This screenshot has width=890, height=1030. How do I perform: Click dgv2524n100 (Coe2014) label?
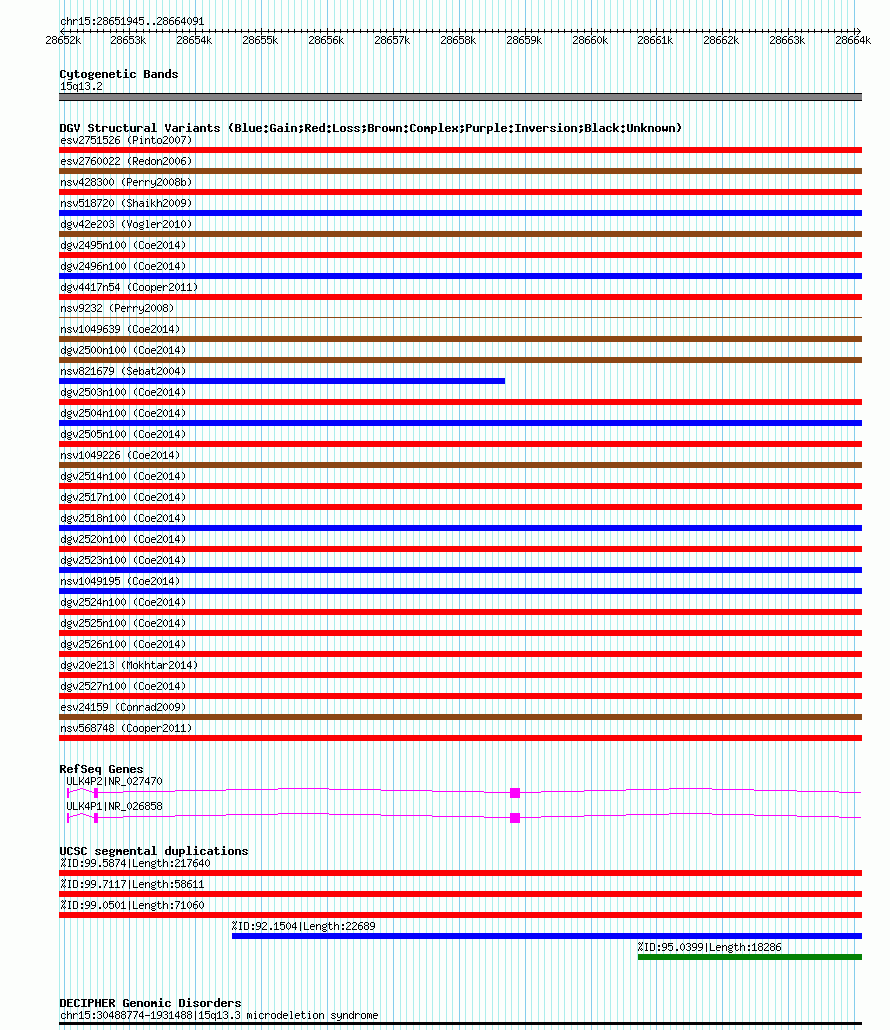point(123,603)
